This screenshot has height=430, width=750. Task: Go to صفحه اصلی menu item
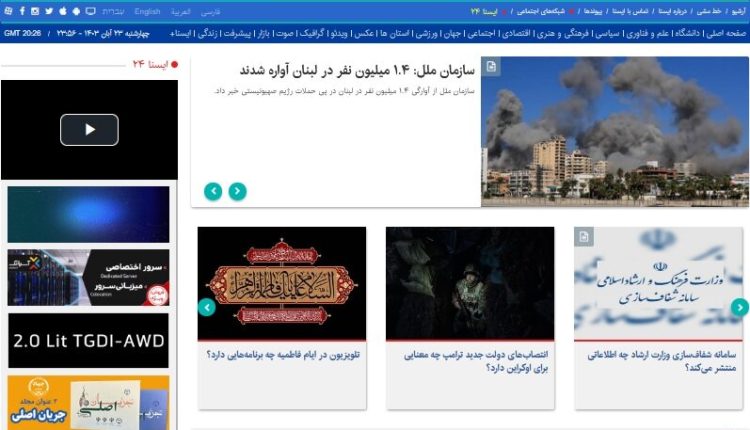[x=726, y=33]
